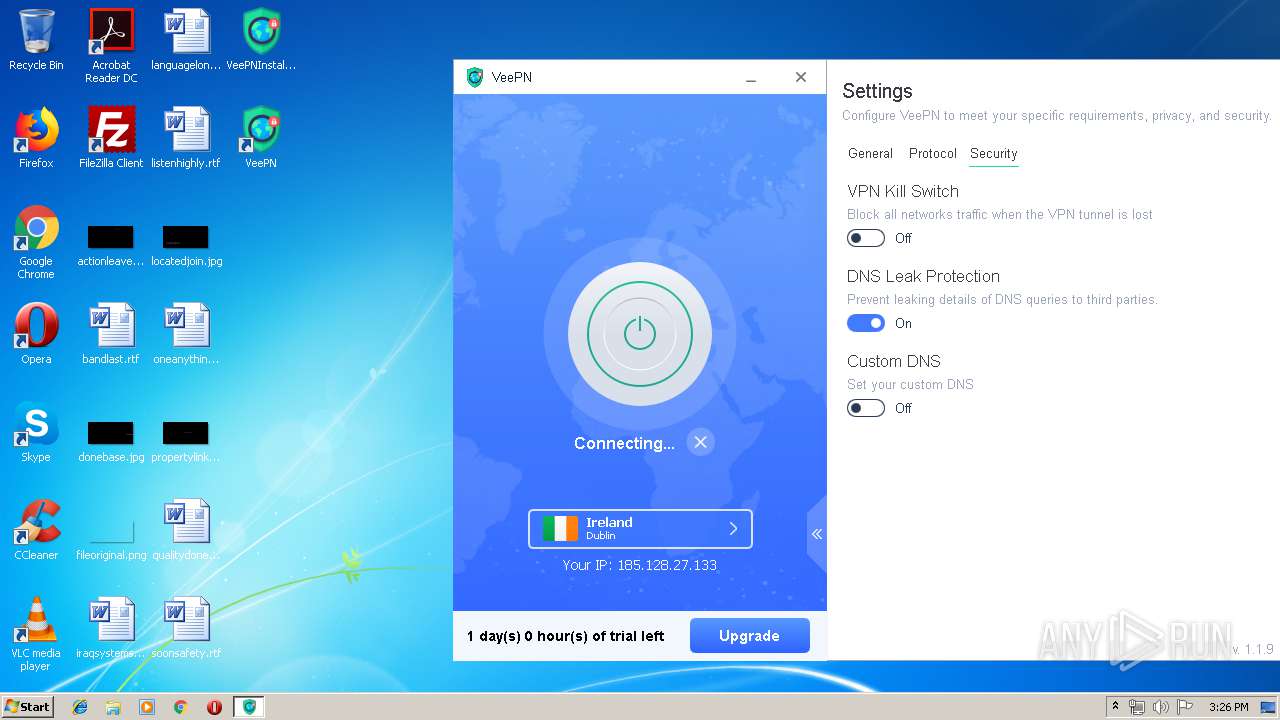
Task: Turn off DNS Leak Protection switch
Action: tap(866, 323)
